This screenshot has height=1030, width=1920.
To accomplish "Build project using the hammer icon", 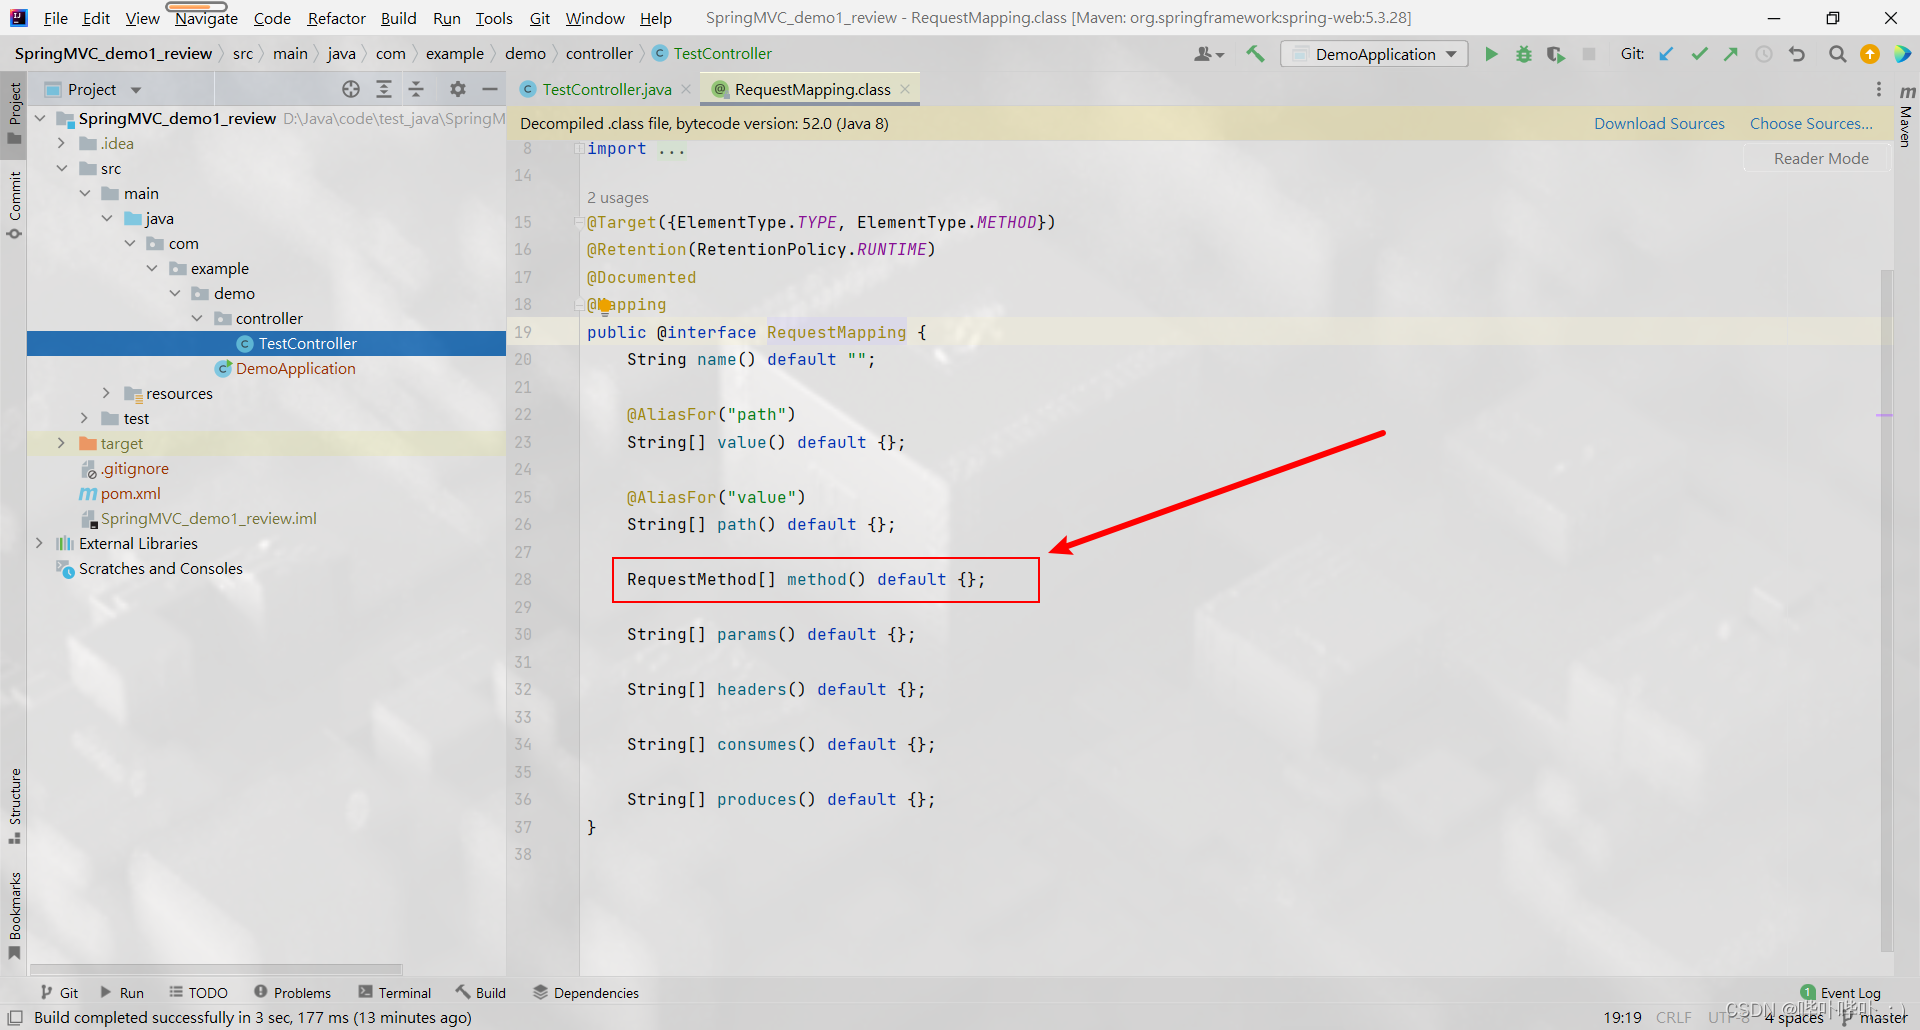I will pyautogui.click(x=1255, y=54).
